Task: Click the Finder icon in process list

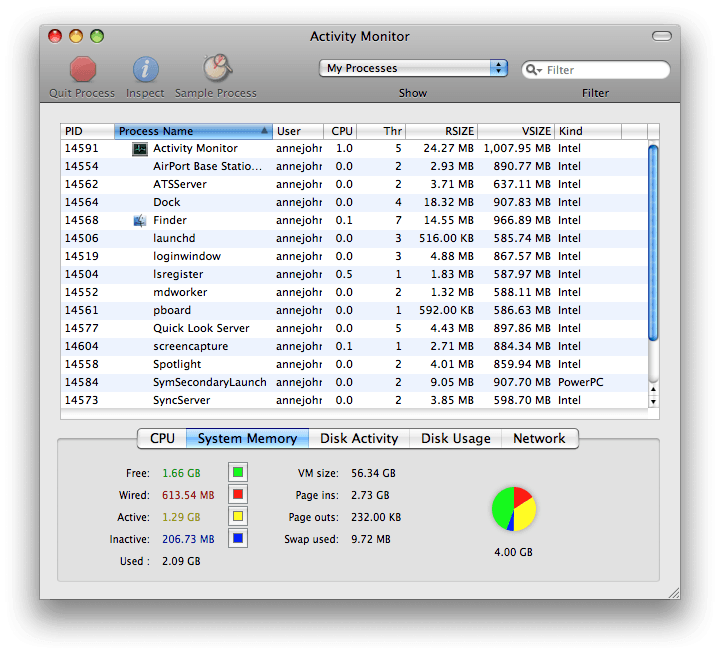Action: point(140,220)
